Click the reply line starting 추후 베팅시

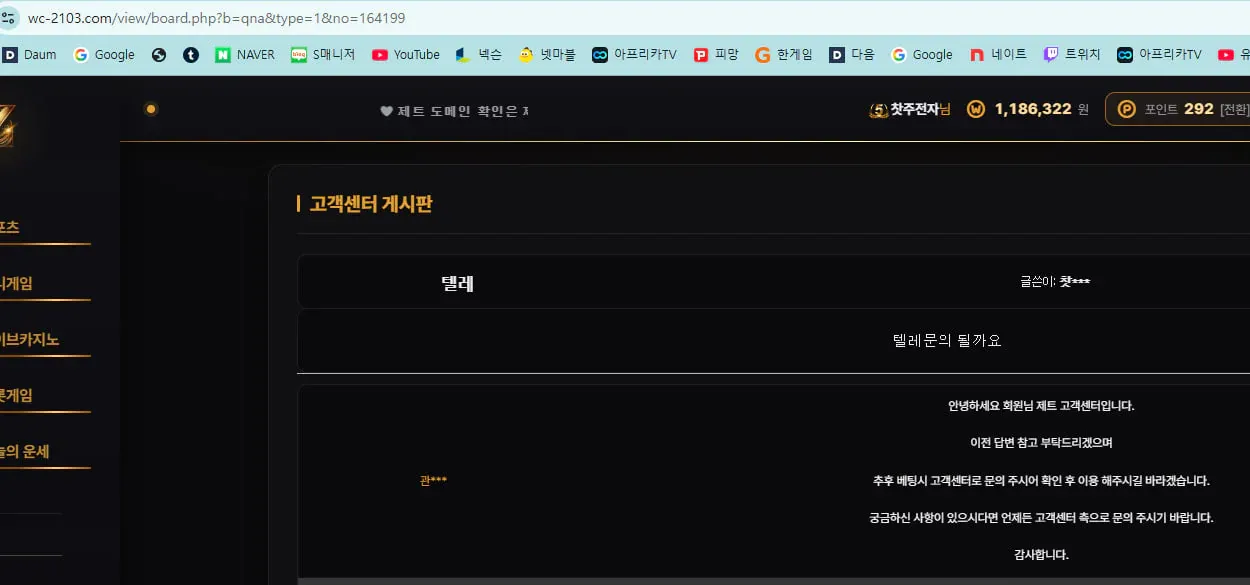[x=1041, y=481]
